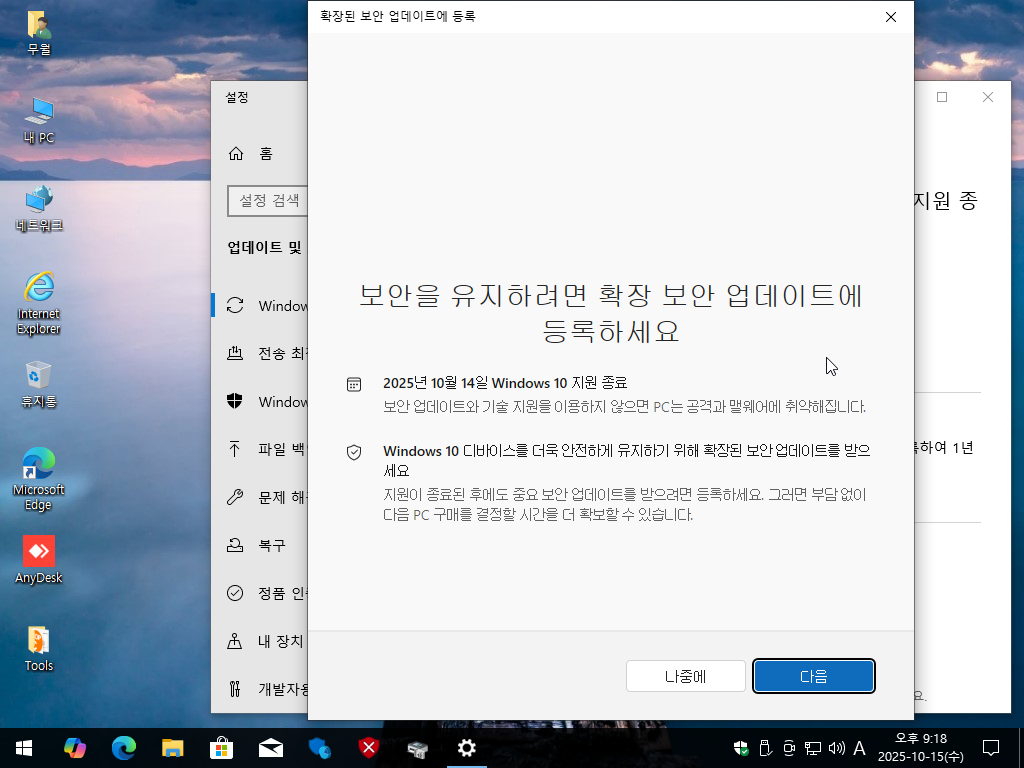This screenshot has height=768, width=1024.
Task: Open the clock showing 오후 9:18
Action: (x=920, y=748)
